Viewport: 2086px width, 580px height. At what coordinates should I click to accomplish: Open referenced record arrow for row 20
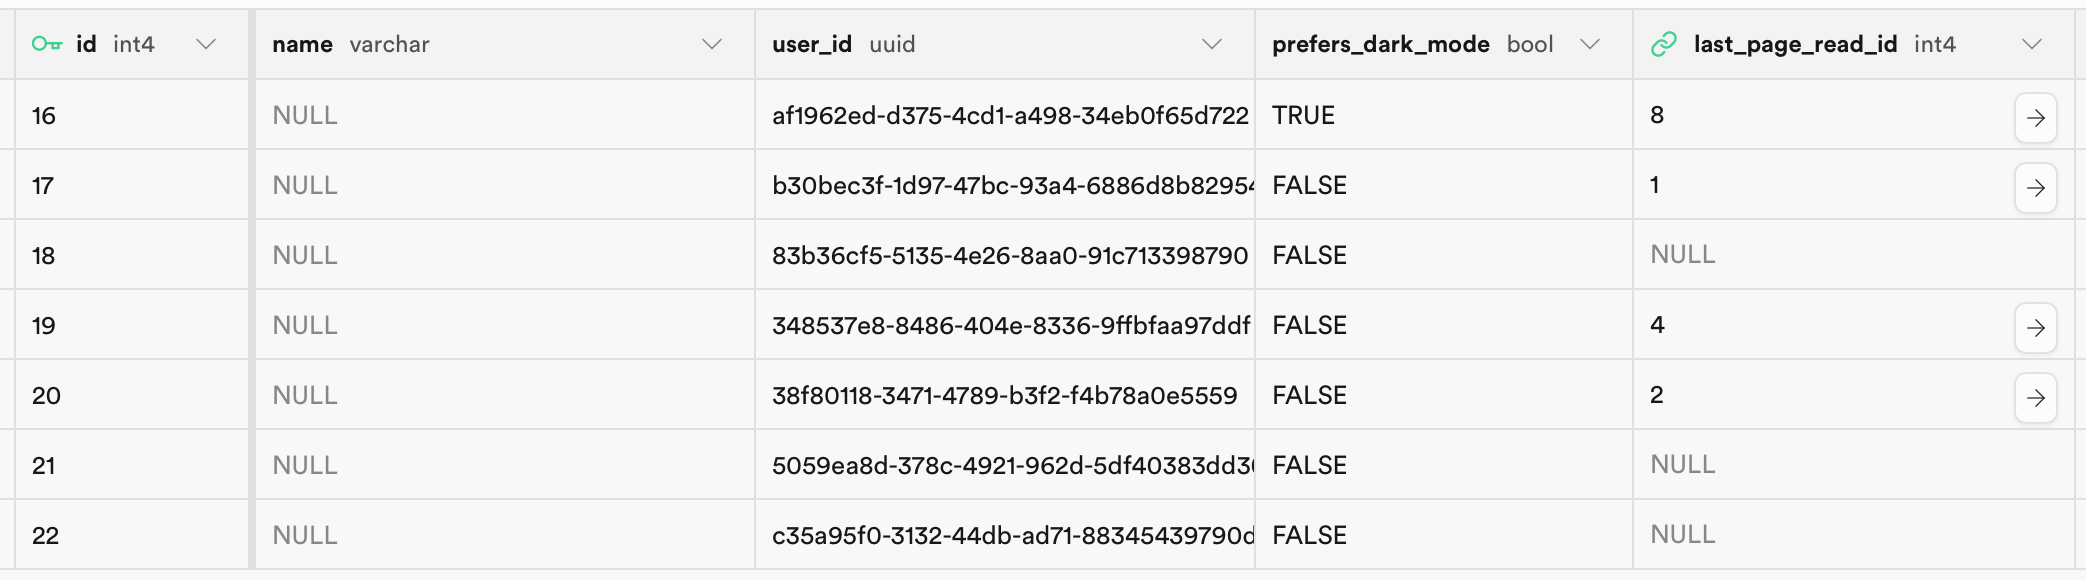pos(2035,398)
